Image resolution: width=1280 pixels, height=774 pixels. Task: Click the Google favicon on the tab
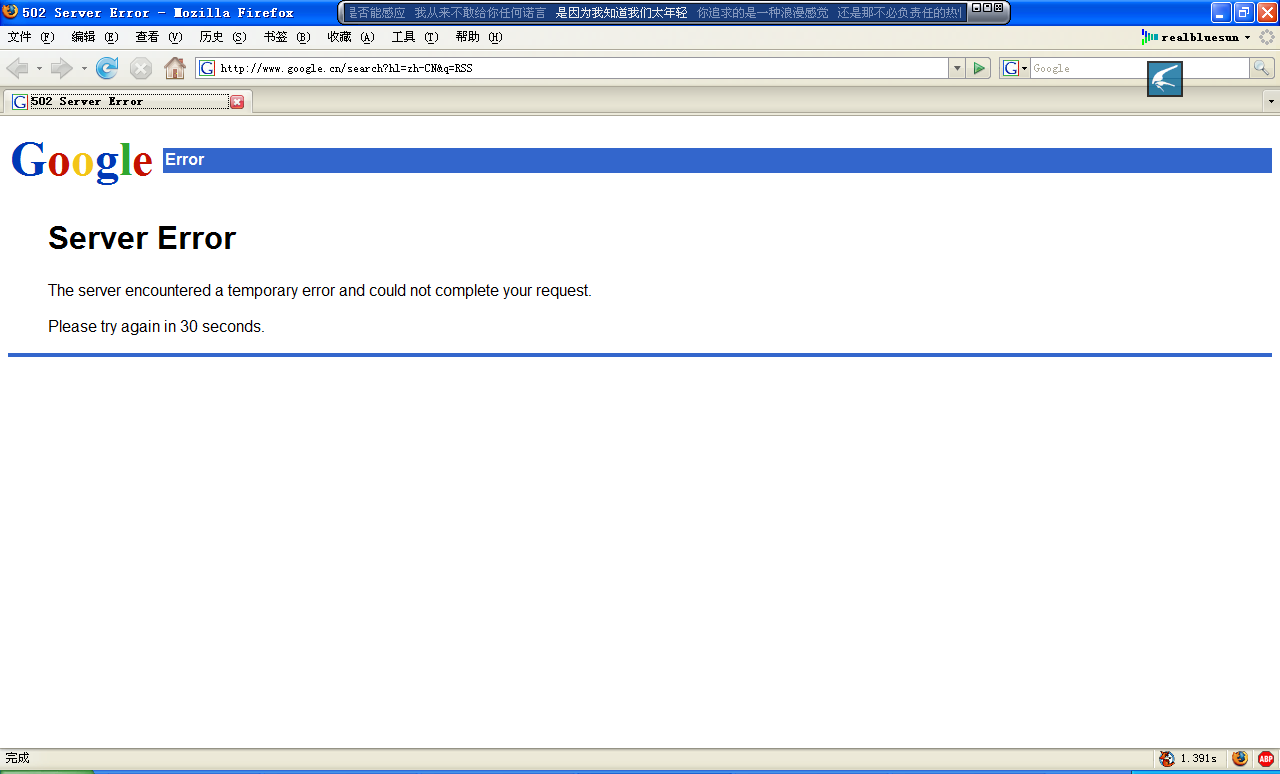click(x=20, y=102)
